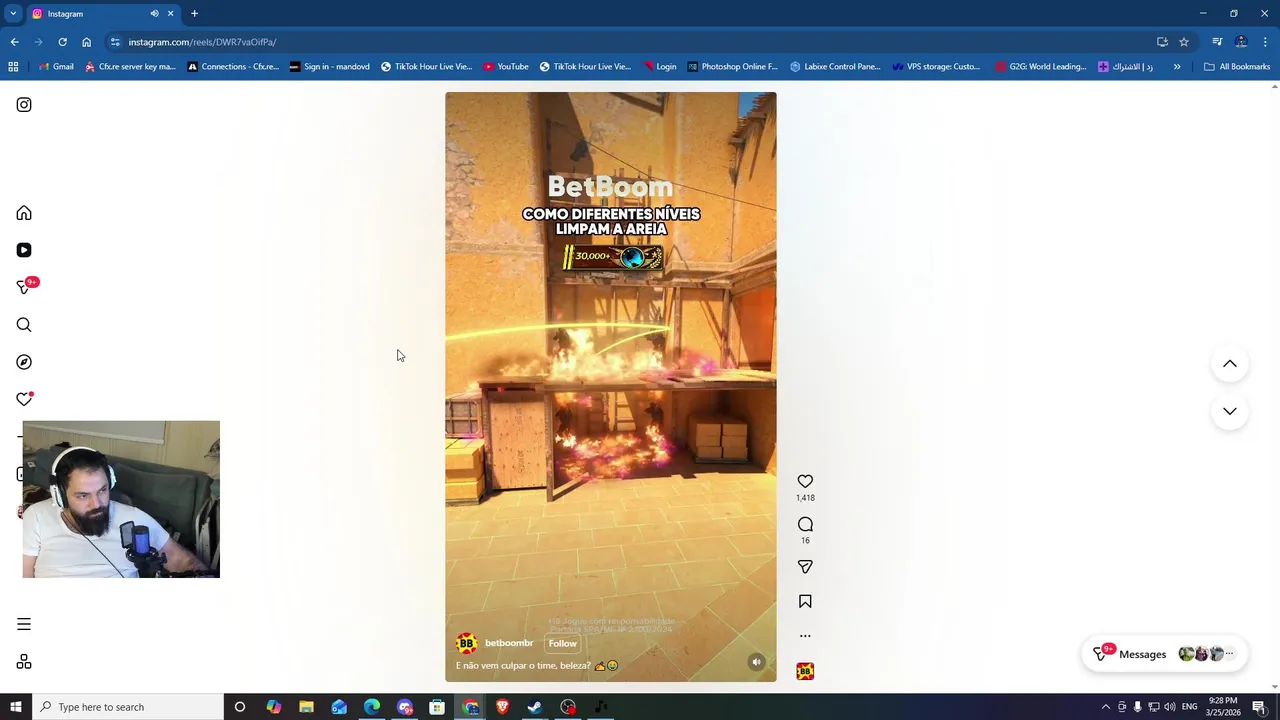Open reel options three-dots menu

805,636
